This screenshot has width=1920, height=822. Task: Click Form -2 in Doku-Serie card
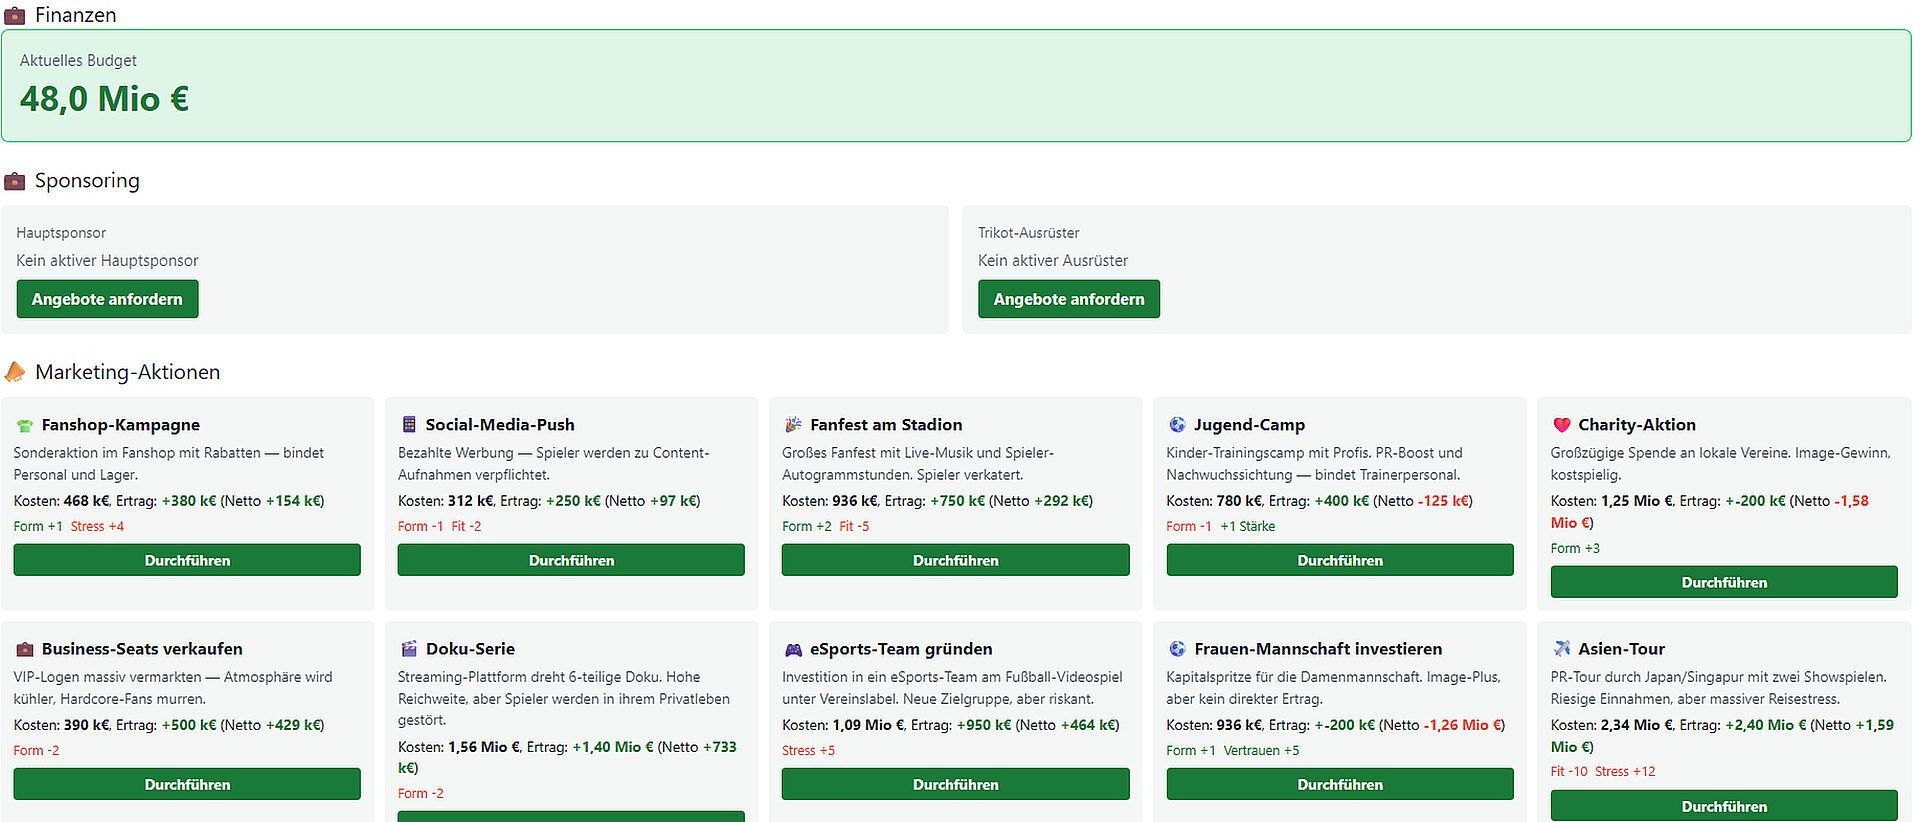coord(420,794)
